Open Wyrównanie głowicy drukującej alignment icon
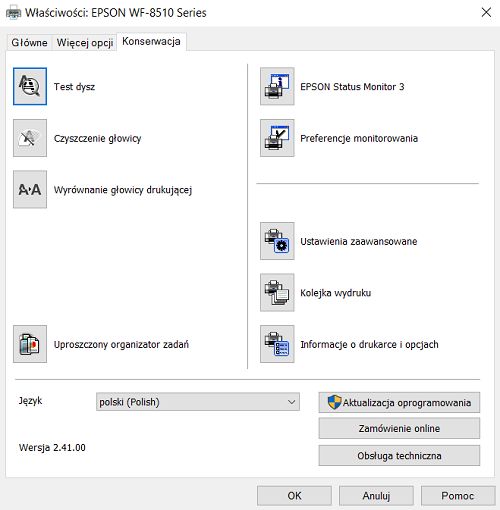500x510 pixels. coord(30,189)
